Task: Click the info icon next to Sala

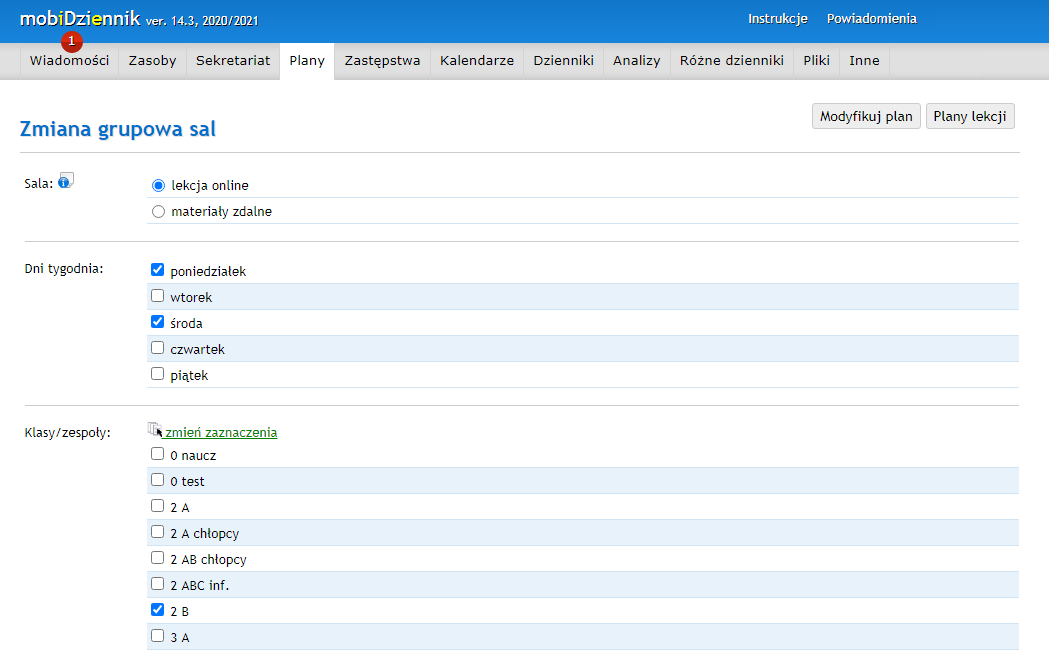Action: (x=66, y=181)
